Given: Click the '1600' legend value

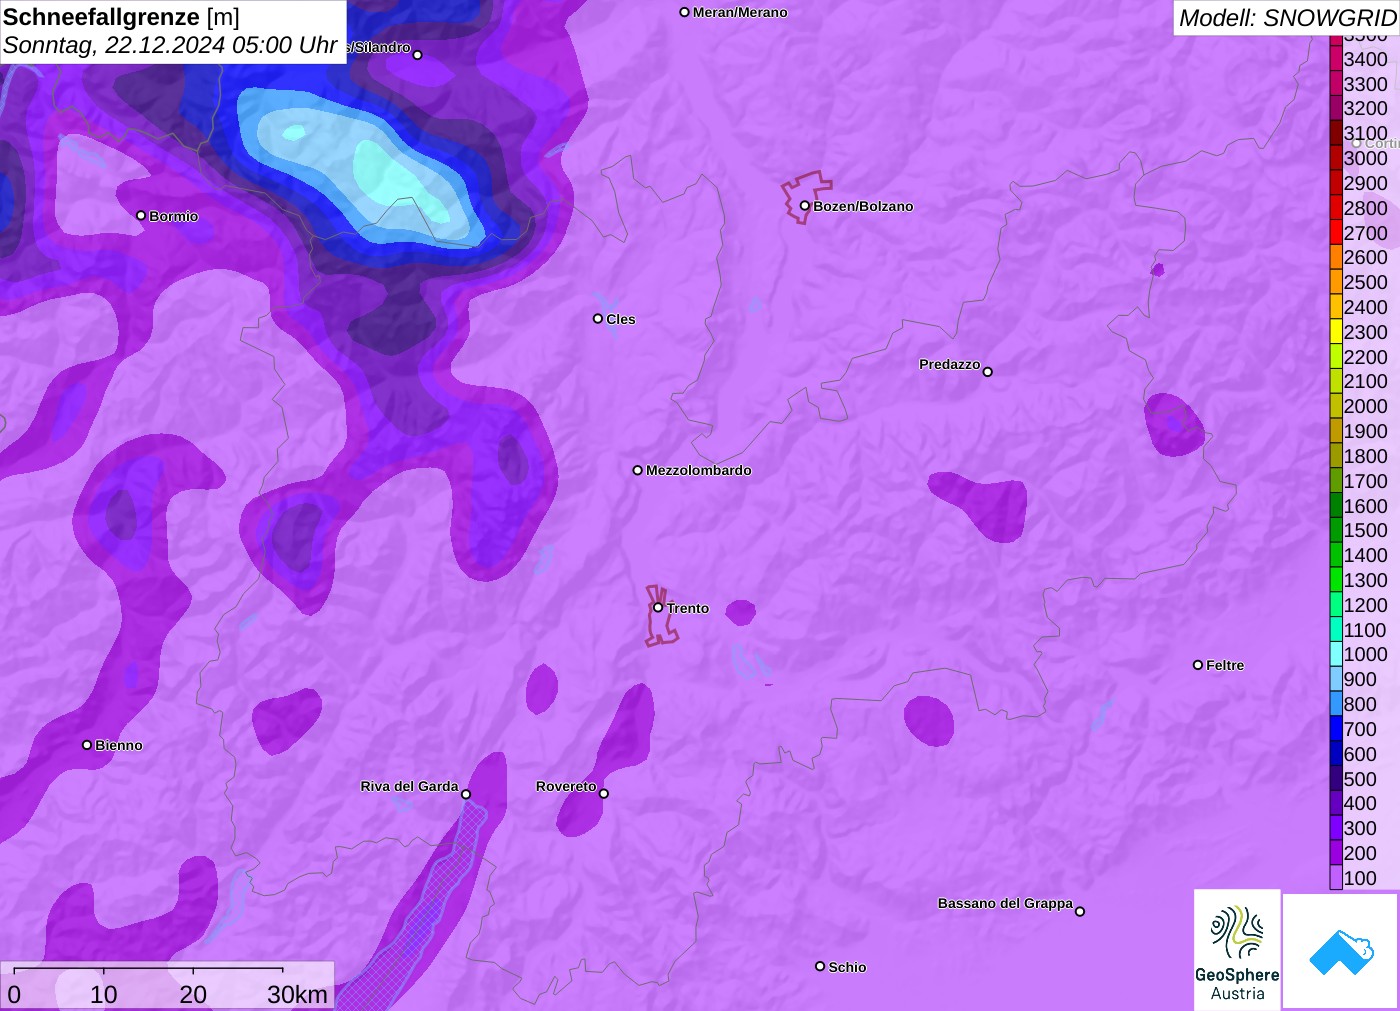Looking at the screenshot, I should click(1365, 506).
